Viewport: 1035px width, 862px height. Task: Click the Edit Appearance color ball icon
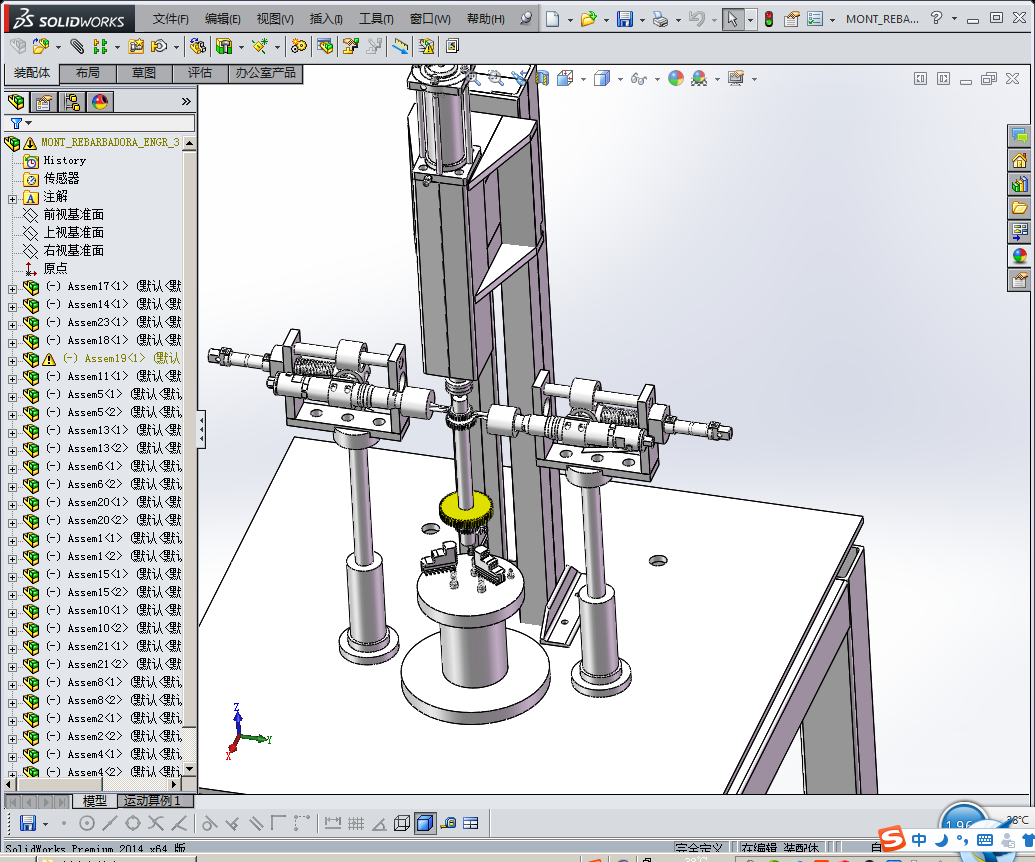pos(676,78)
